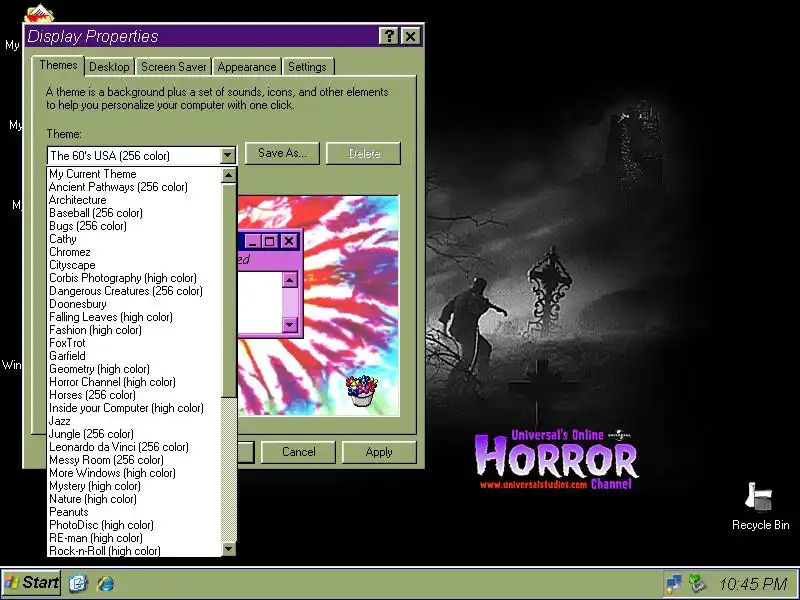Click the help question mark button

[389, 36]
